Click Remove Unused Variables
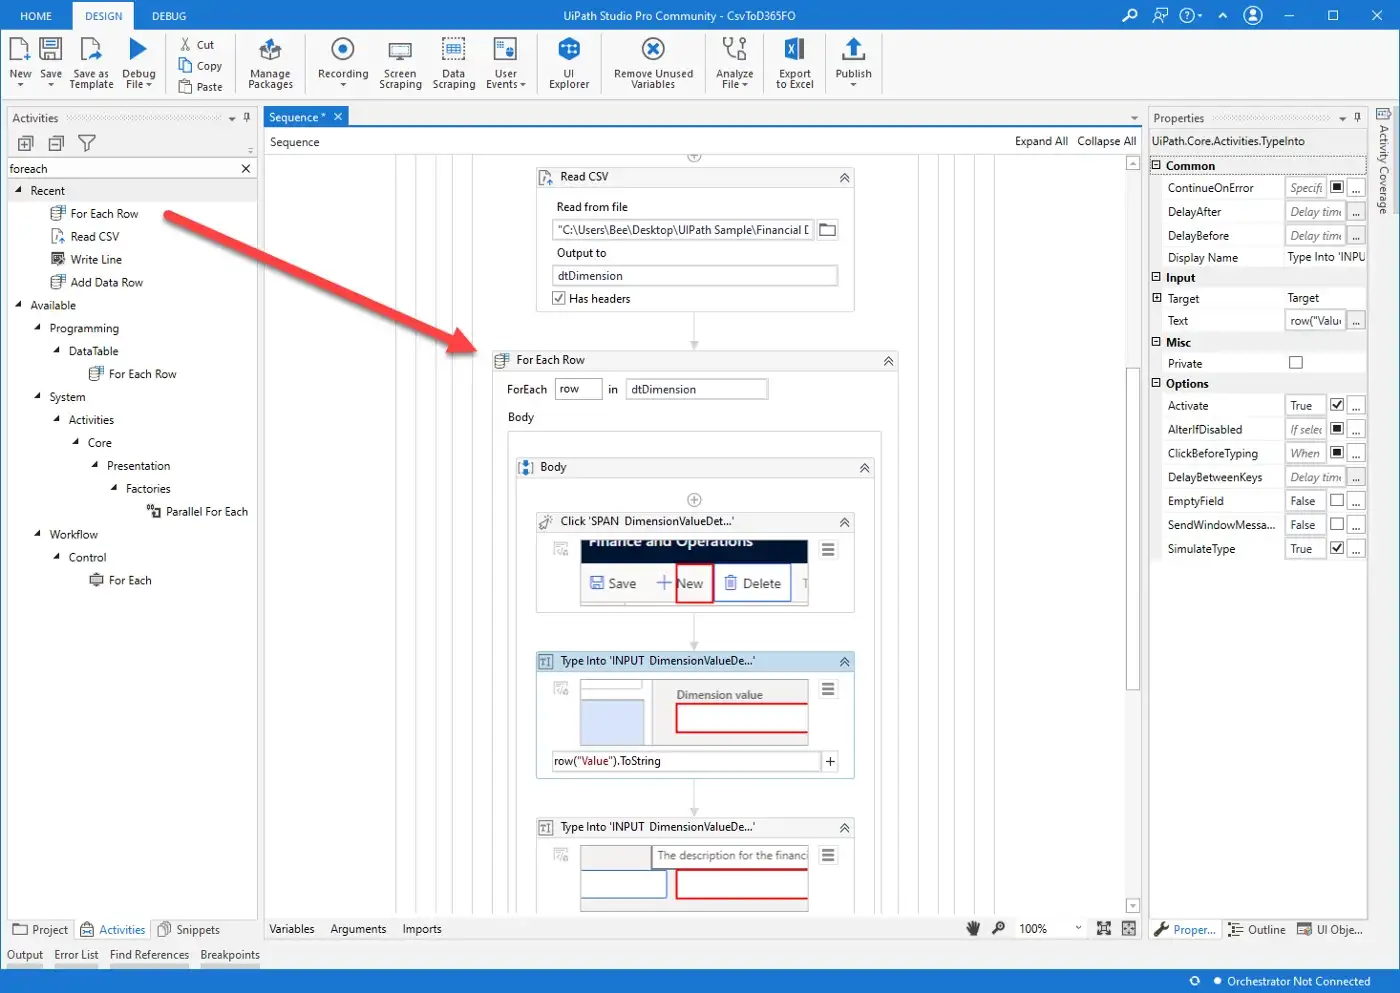Image resolution: width=1400 pixels, height=993 pixels. pos(653,62)
